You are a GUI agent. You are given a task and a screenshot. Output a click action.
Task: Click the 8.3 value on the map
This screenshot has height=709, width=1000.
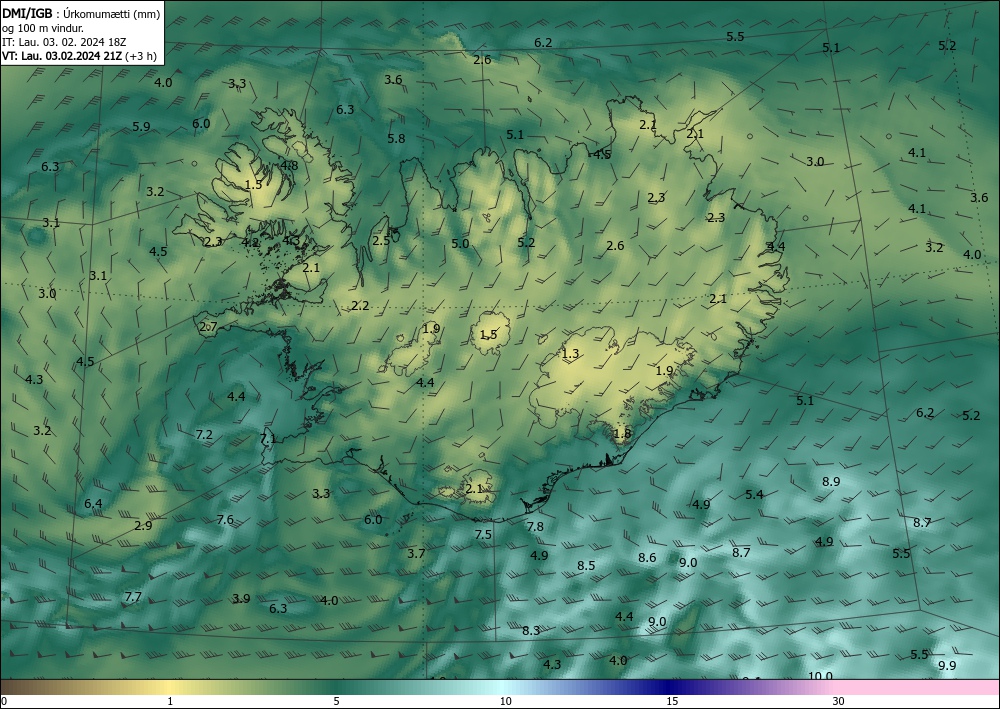(x=531, y=631)
